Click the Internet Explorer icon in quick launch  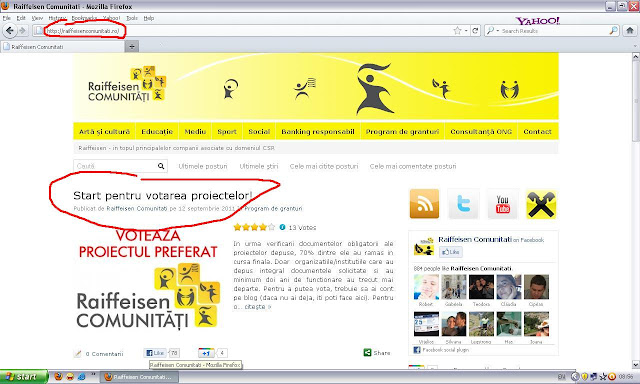click(81, 376)
